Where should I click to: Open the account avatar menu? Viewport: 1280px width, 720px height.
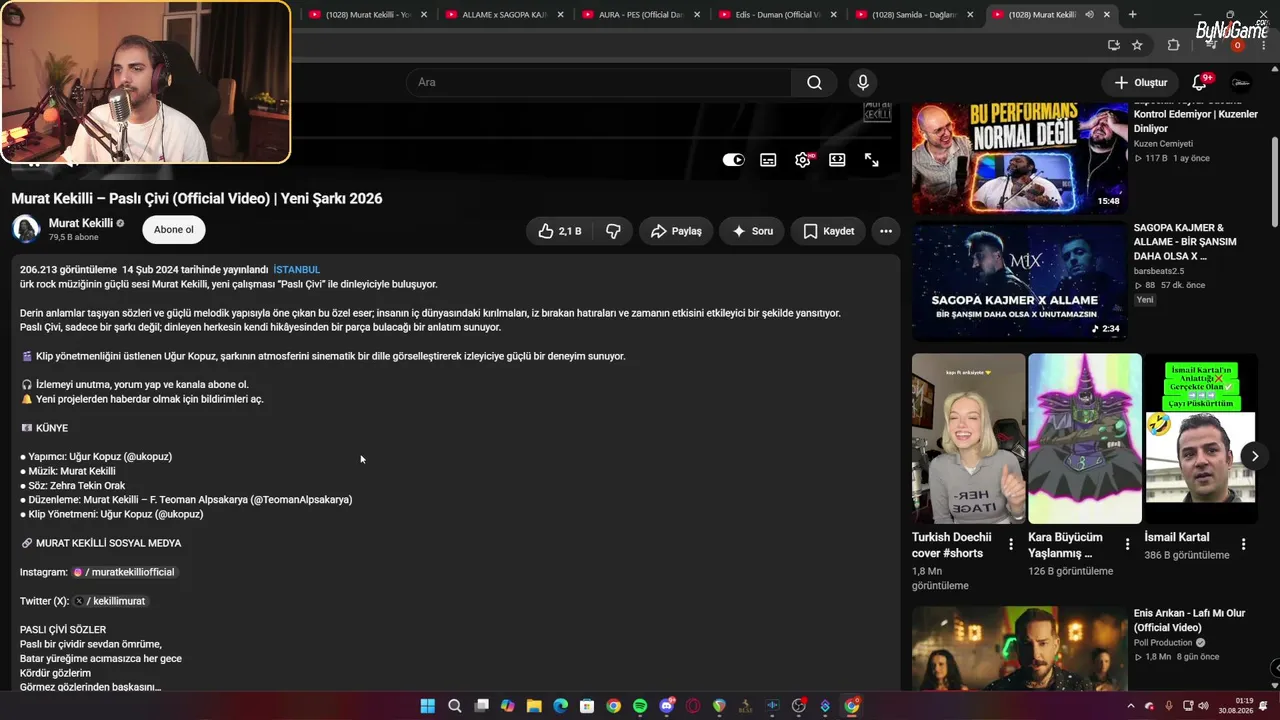coord(1241,83)
